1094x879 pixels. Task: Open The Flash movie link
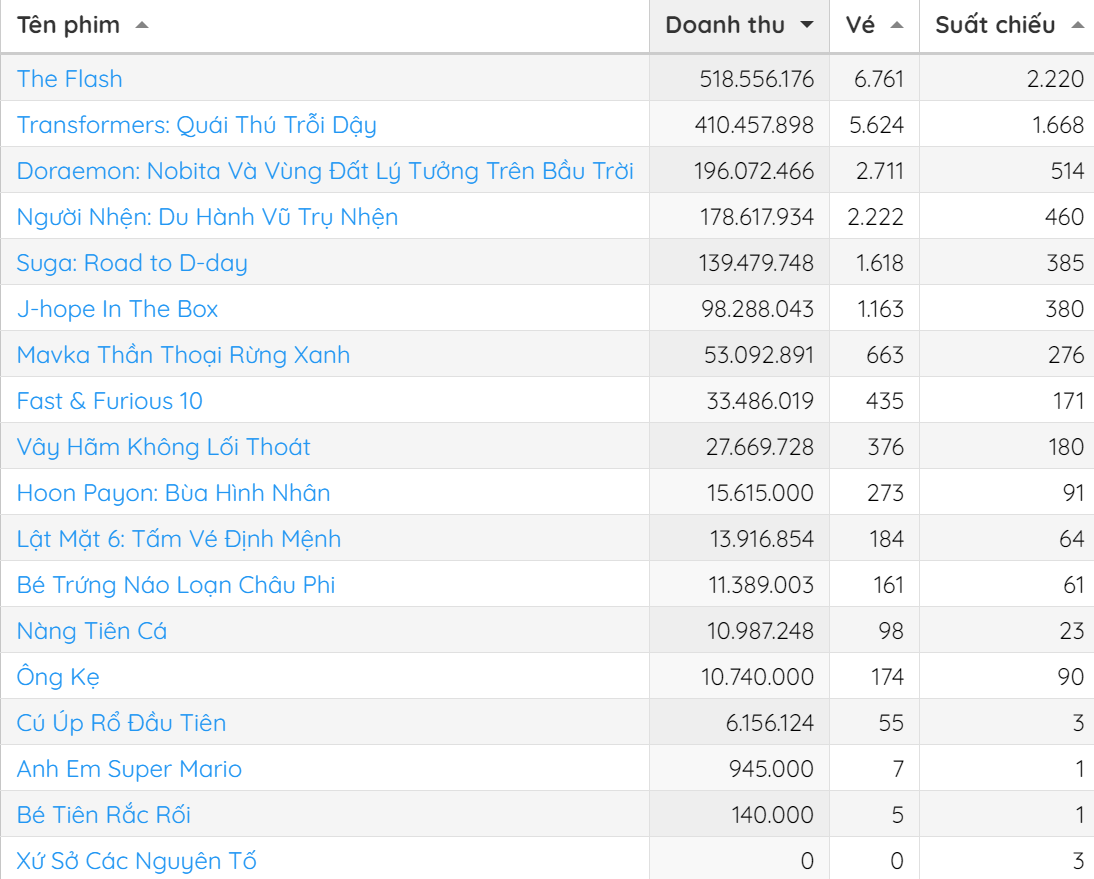pos(70,79)
